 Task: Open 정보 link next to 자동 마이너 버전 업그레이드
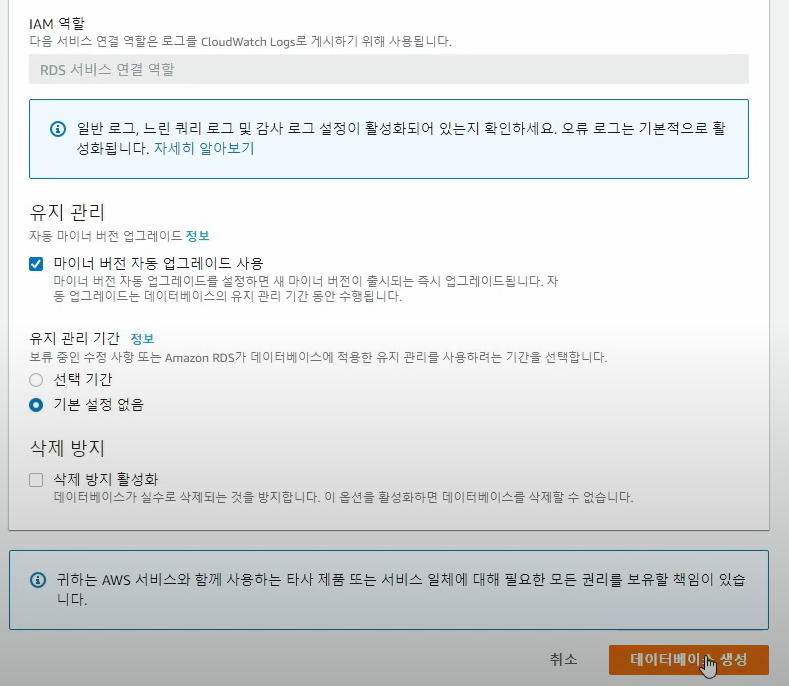(198, 236)
